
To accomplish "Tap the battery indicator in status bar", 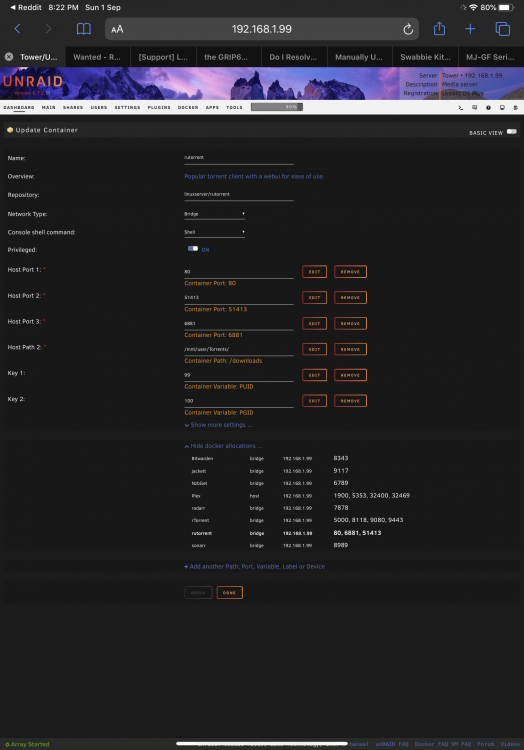I will pos(505,7).
